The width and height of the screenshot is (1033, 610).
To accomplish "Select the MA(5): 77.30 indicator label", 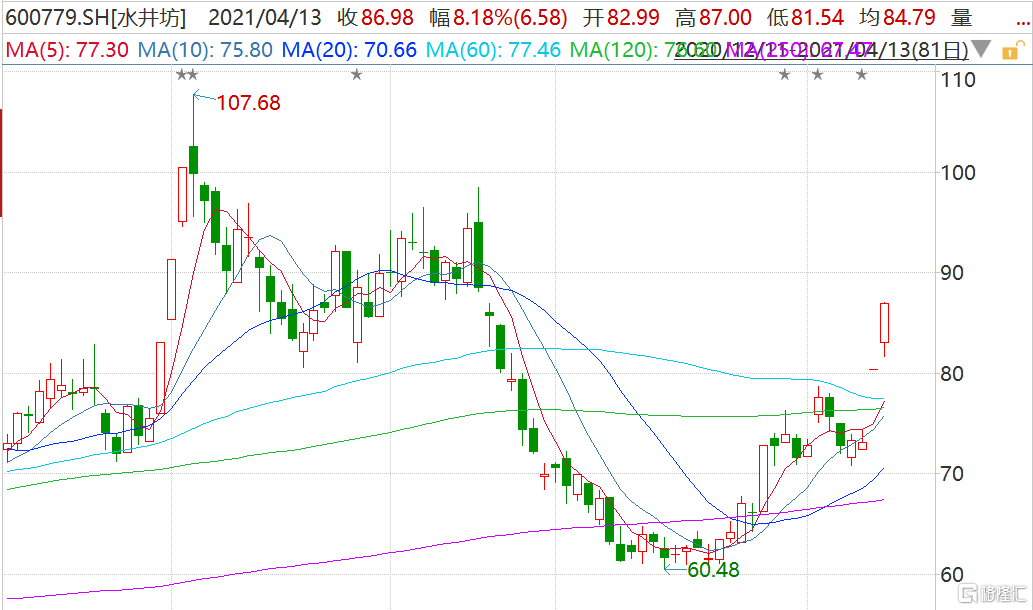I will tap(67, 49).
